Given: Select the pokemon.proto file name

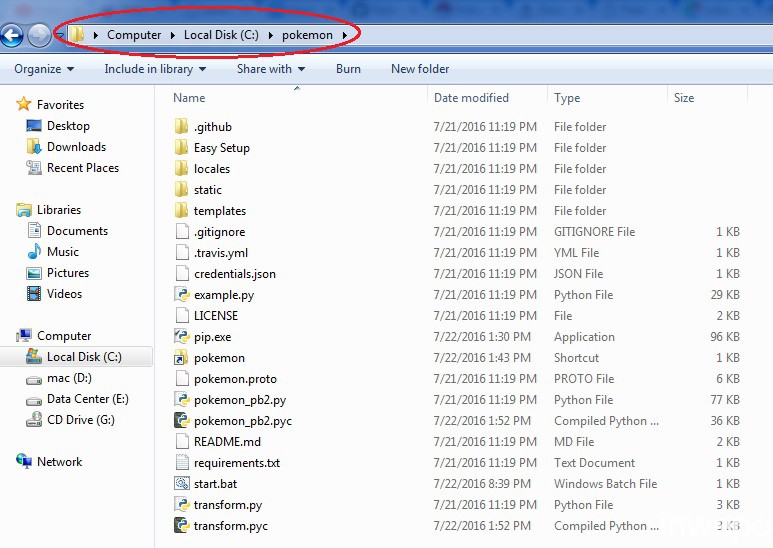Looking at the screenshot, I should tap(235, 379).
